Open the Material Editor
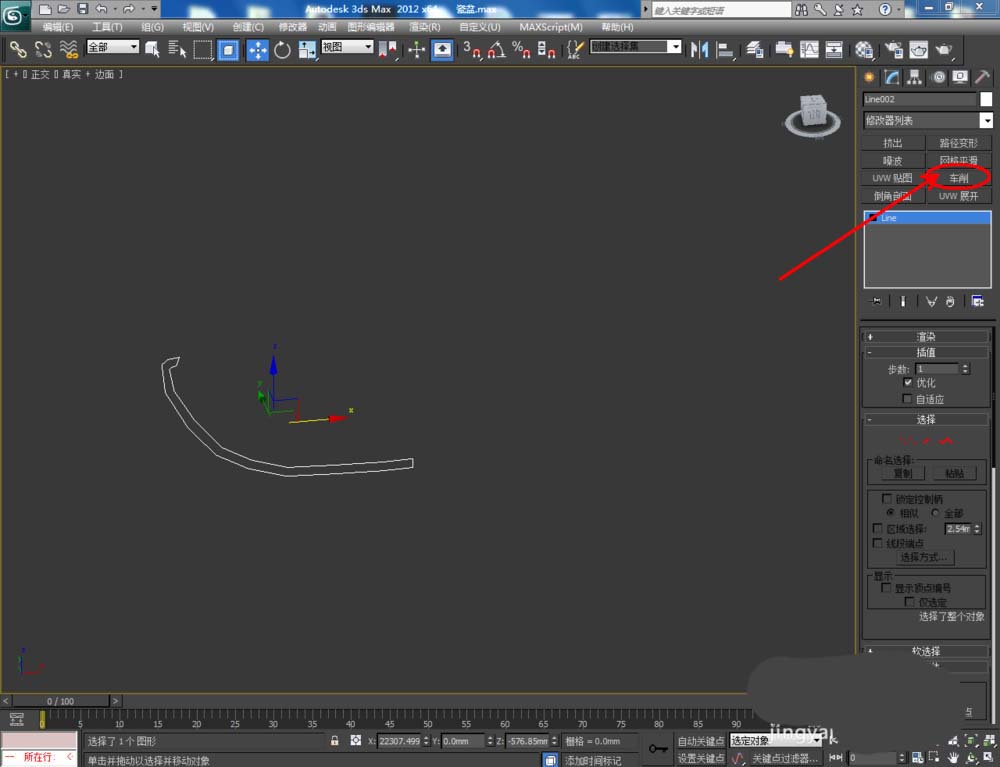 click(864, 50)
